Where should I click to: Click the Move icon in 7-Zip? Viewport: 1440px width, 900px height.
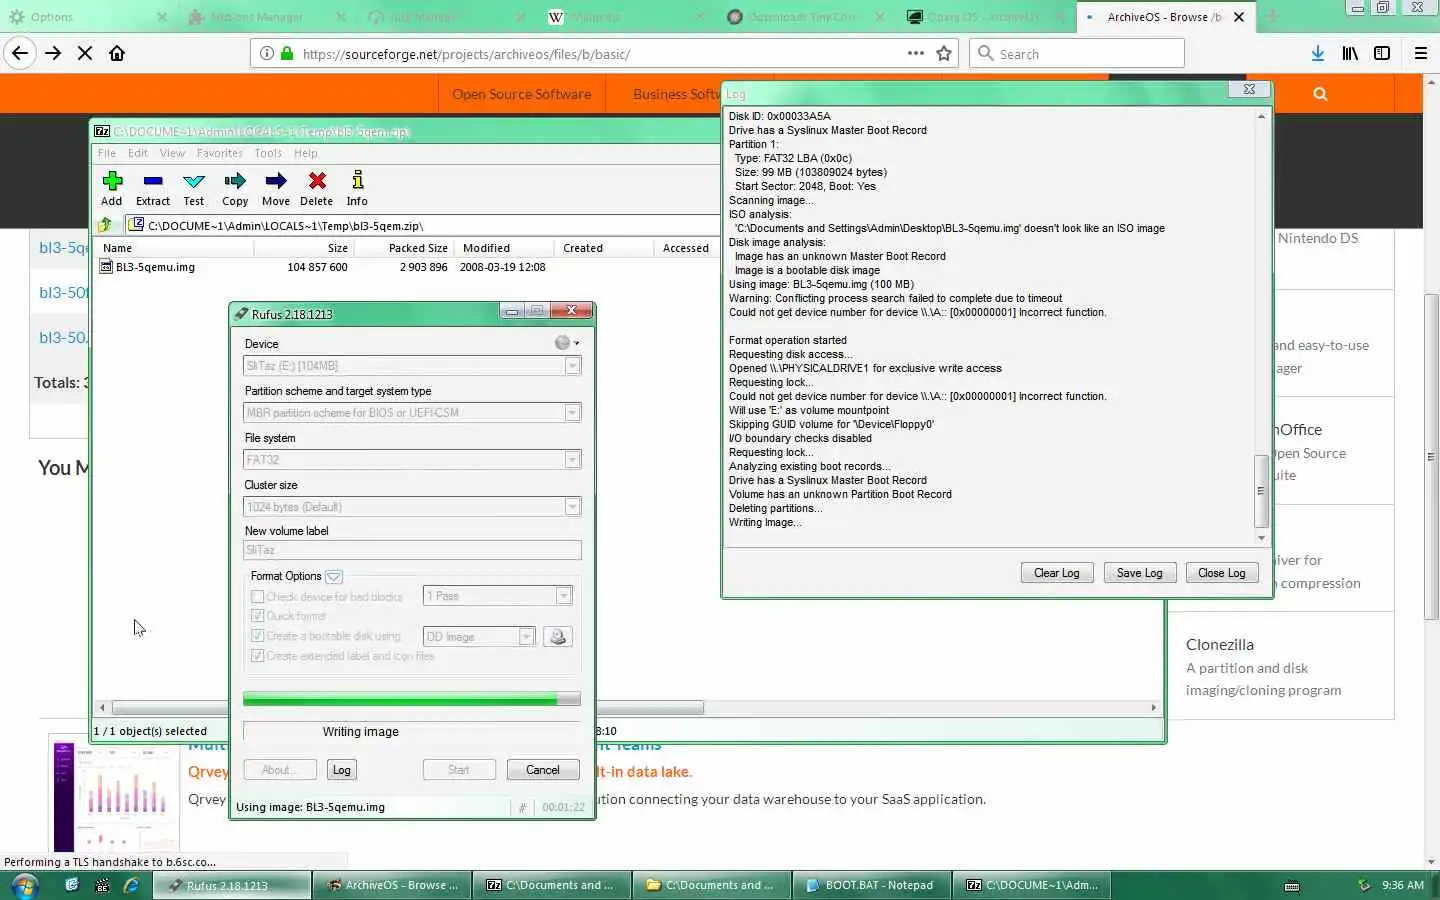click(276, 181)
